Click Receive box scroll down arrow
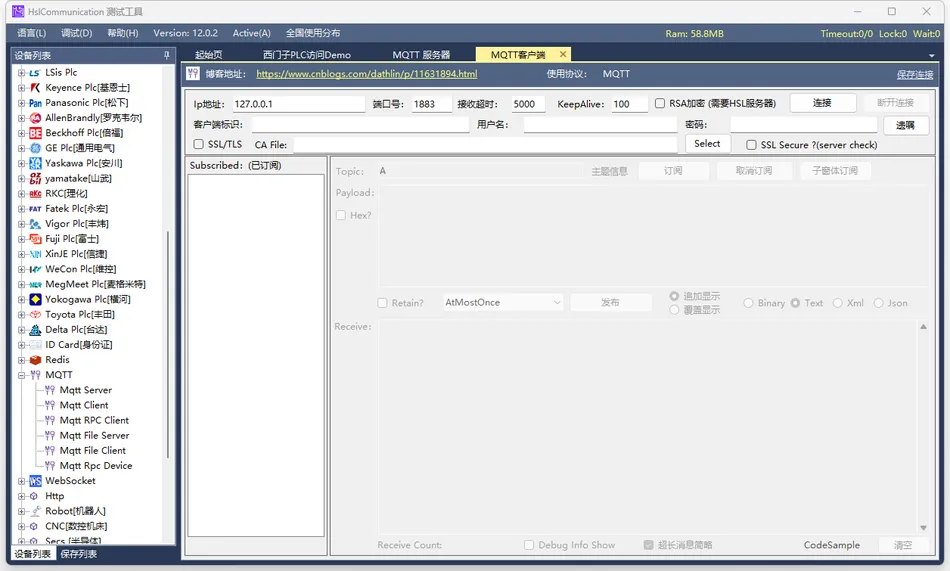Screen dimensions: 950x571 coord(923,528)
